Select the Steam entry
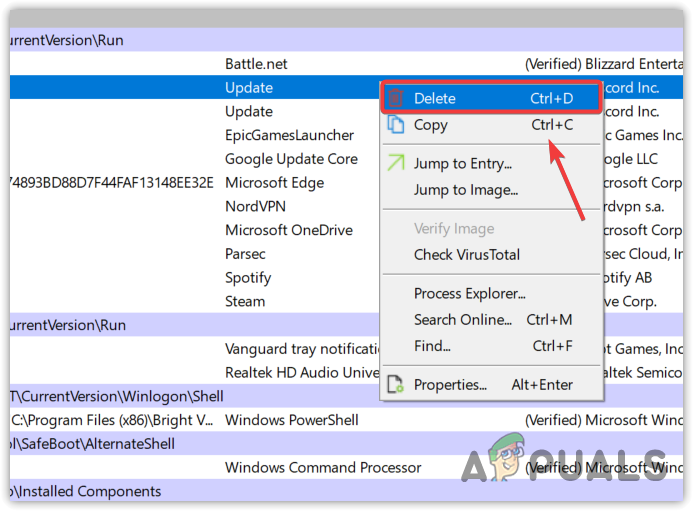This screenshot has width=693, height=511. point(245,301)
